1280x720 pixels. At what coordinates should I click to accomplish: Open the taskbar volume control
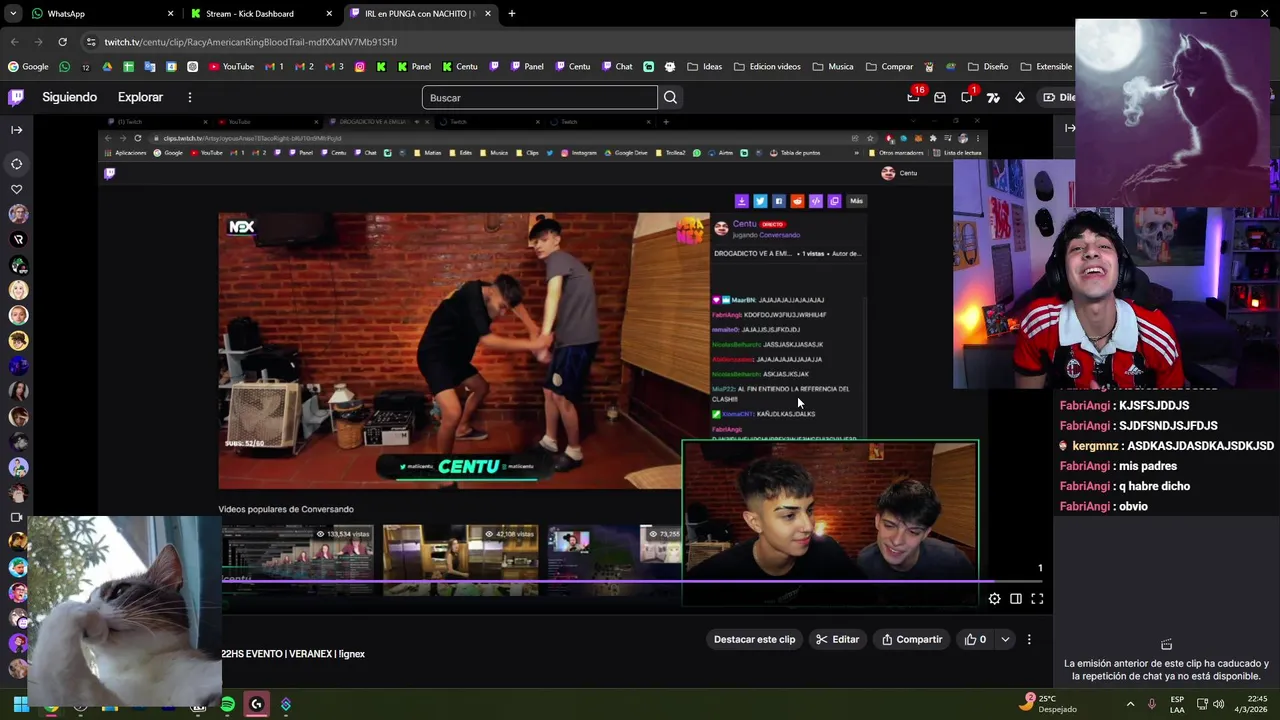[1218, 704]
